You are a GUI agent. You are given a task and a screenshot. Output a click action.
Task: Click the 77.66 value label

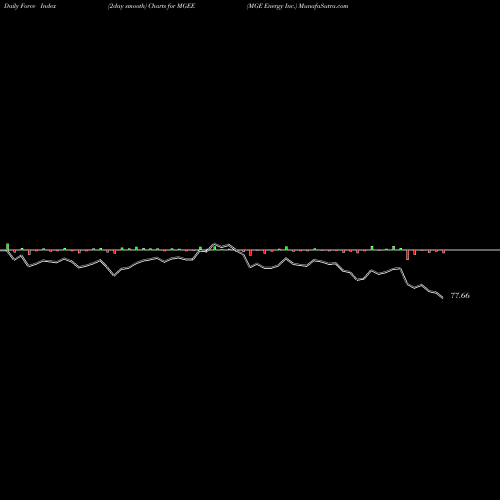pos(460,296)
